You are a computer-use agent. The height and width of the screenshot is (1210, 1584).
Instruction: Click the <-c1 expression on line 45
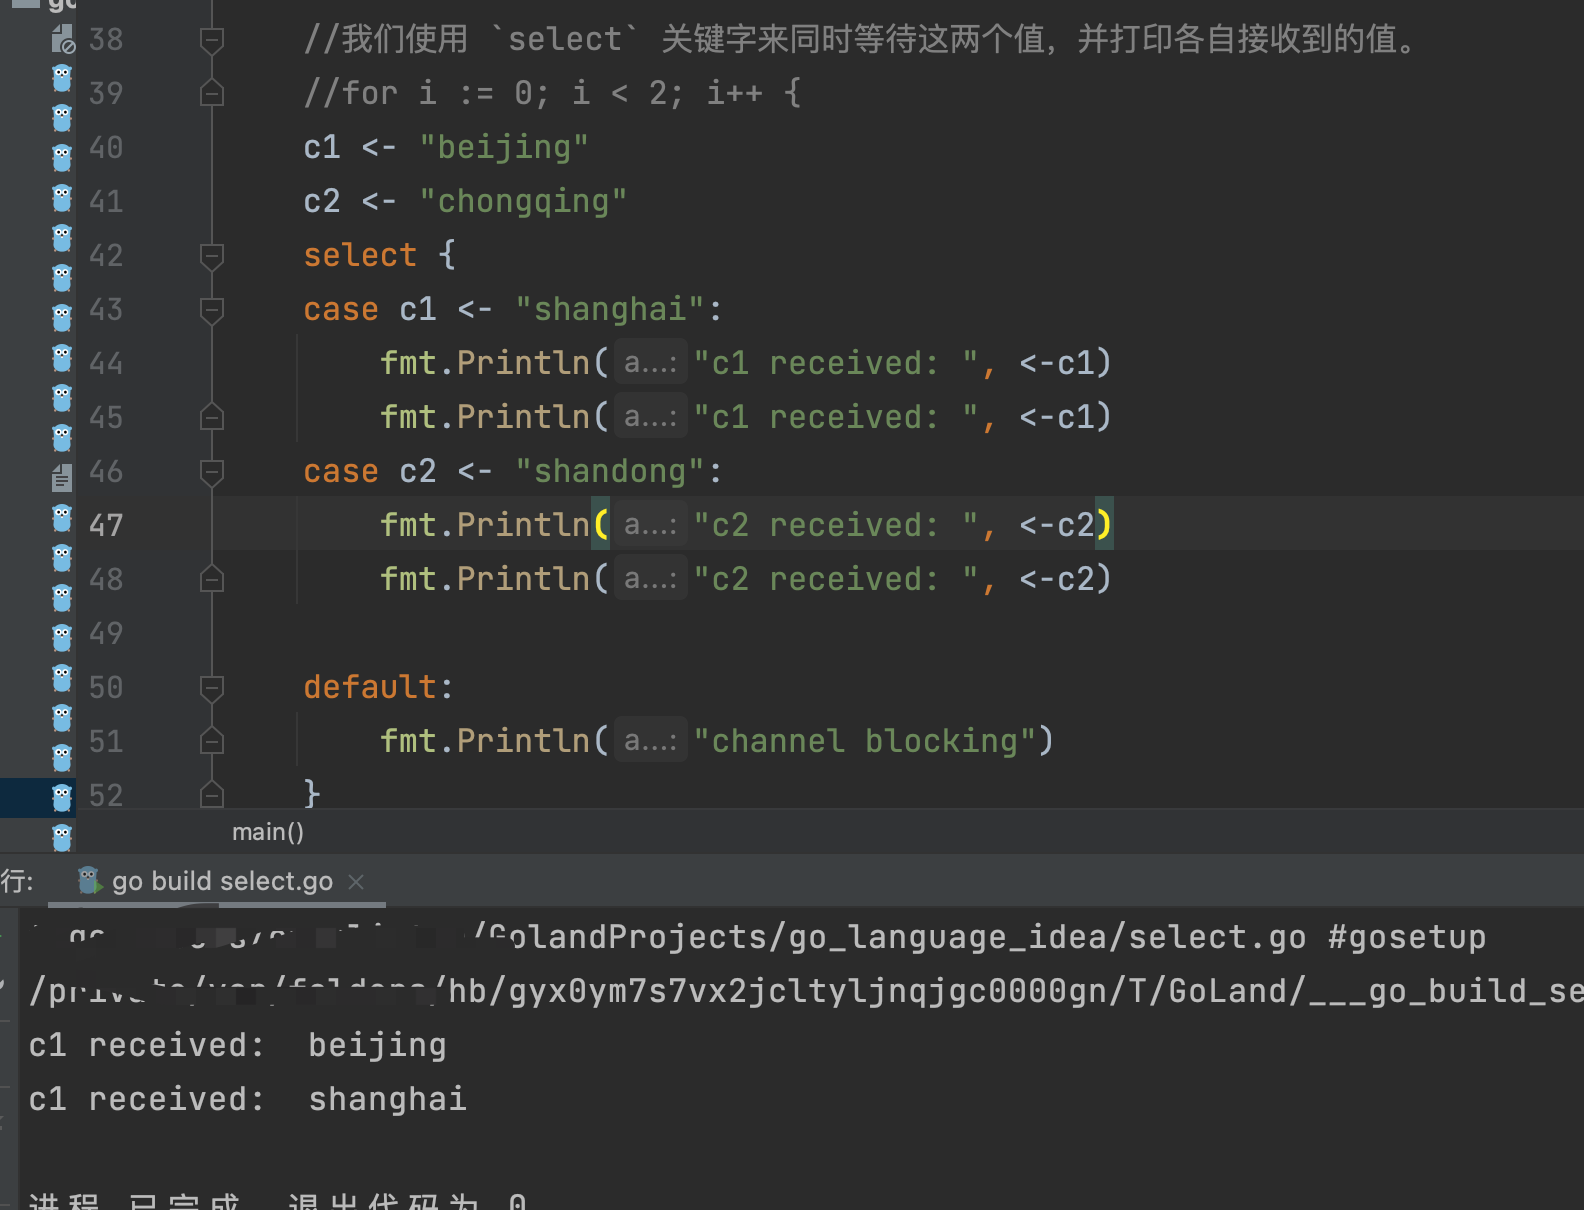coord(1056,418)
